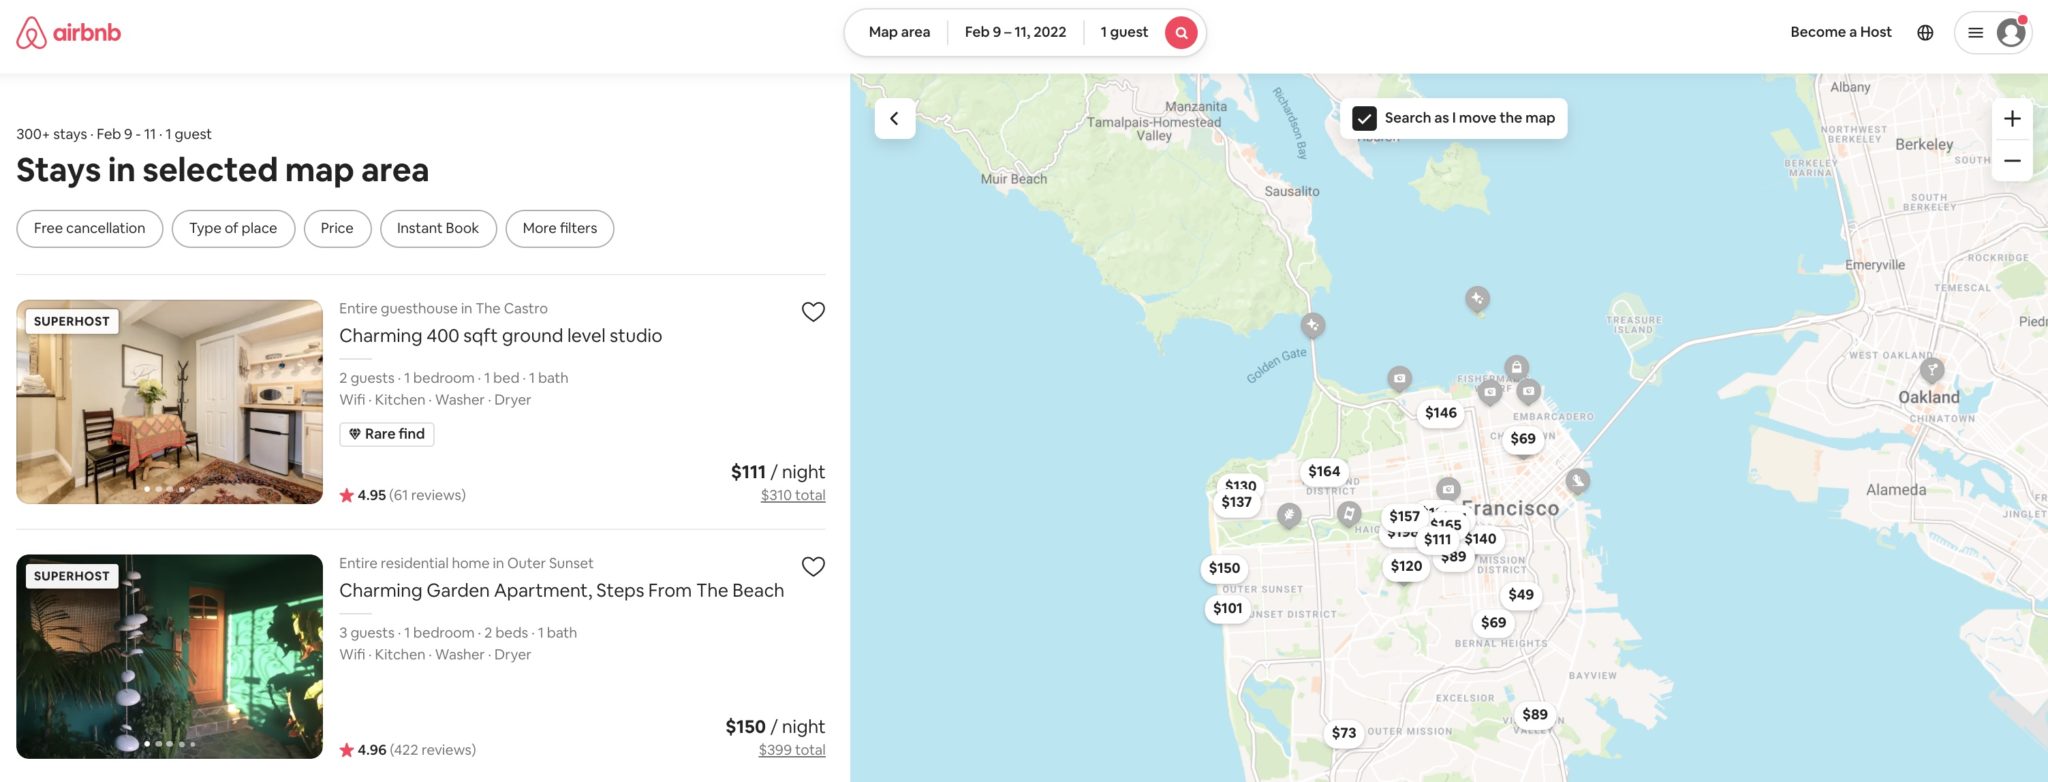Viewport: 2048px width, 782px height.
Task: Open the search with the red magnifier icon
Action: click(1180, 32)
